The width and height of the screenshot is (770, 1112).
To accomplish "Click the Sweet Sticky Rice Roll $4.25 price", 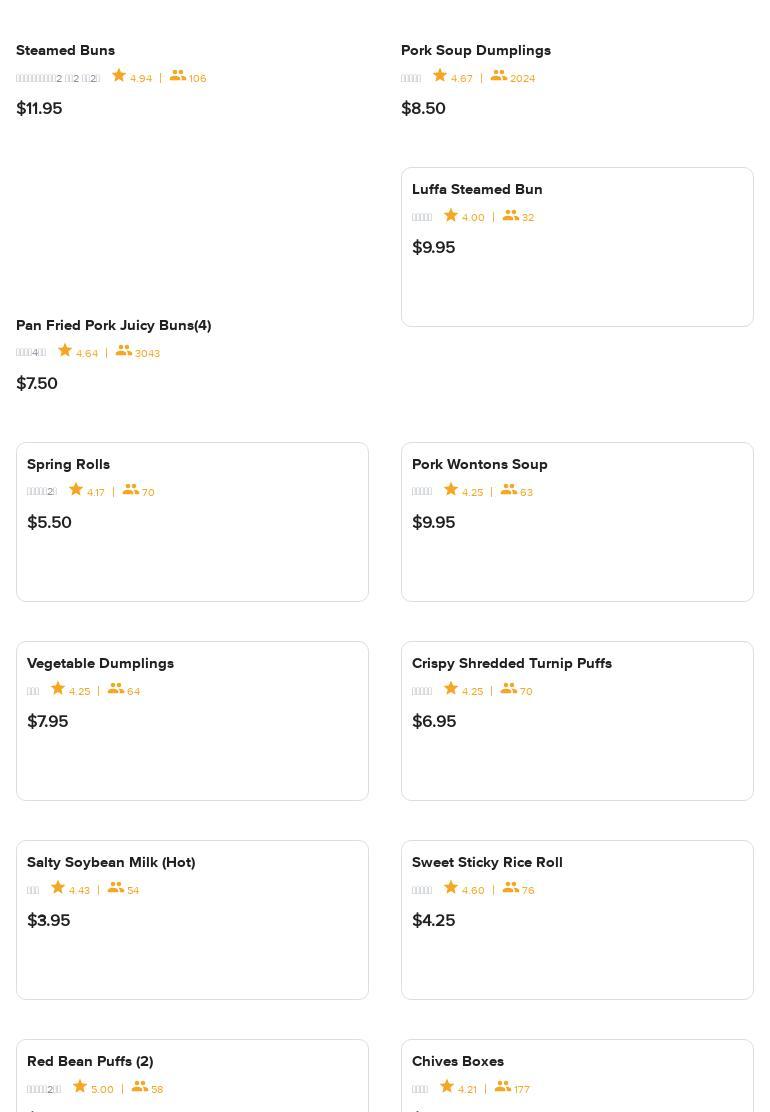I will (433, 920).
